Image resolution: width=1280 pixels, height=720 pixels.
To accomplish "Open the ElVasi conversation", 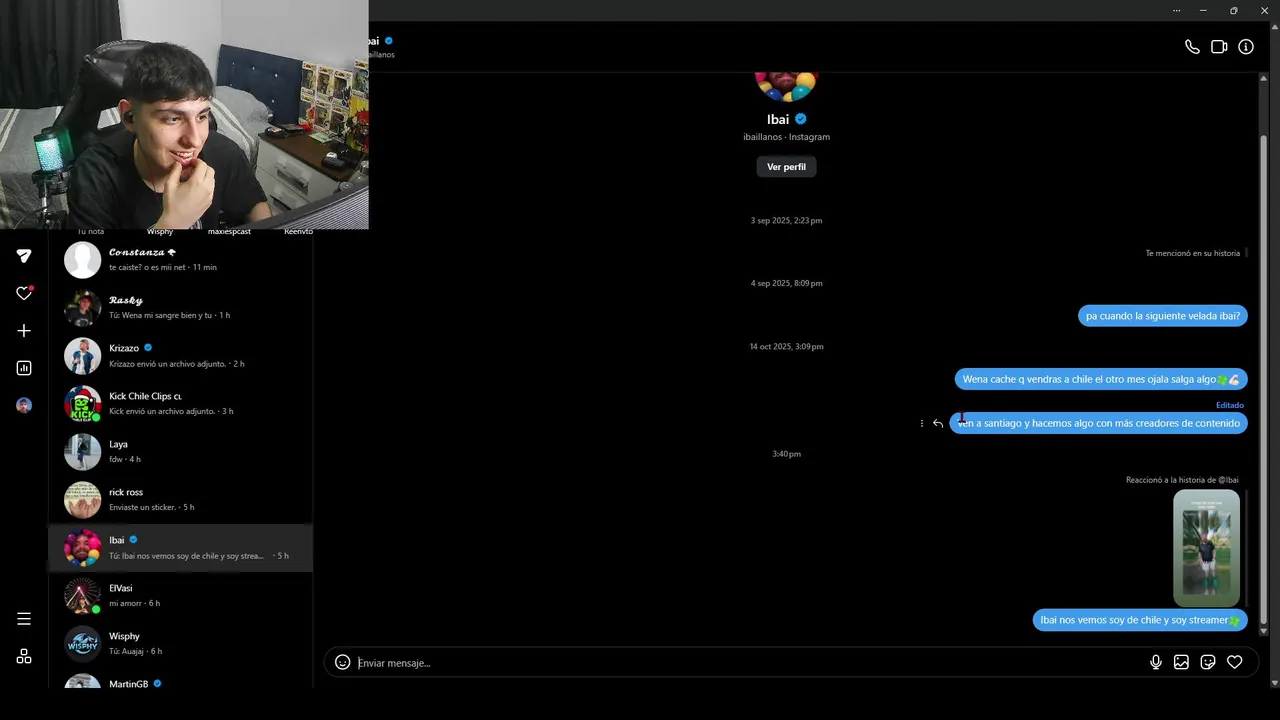I will pyautogui.click(x=180, y=596).
